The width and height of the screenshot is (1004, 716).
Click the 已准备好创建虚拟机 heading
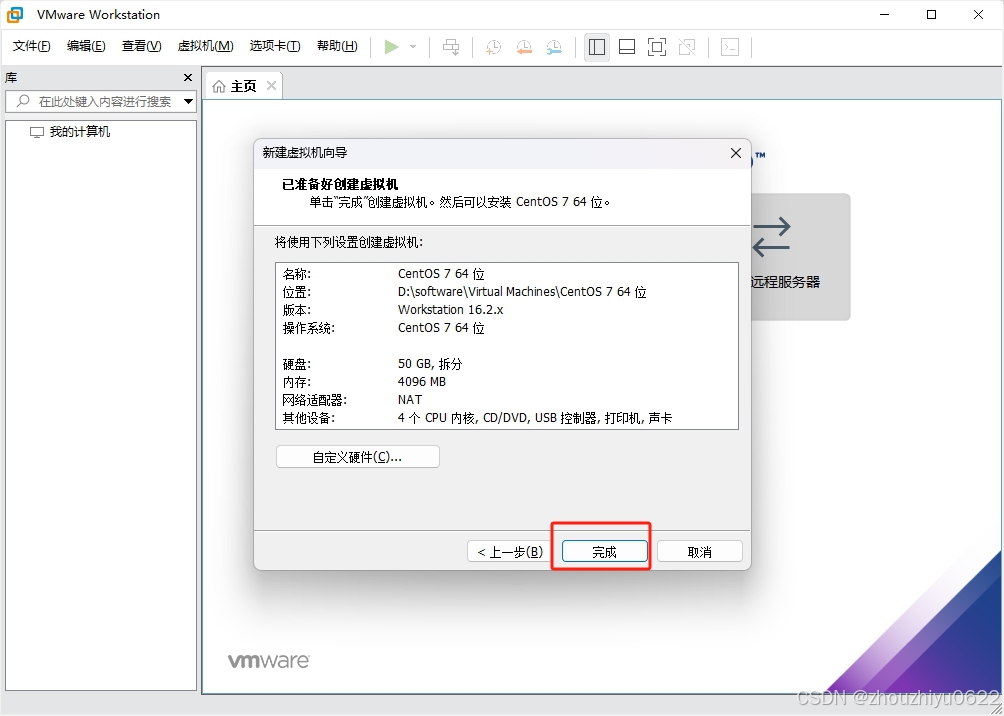tap(340, 184)
